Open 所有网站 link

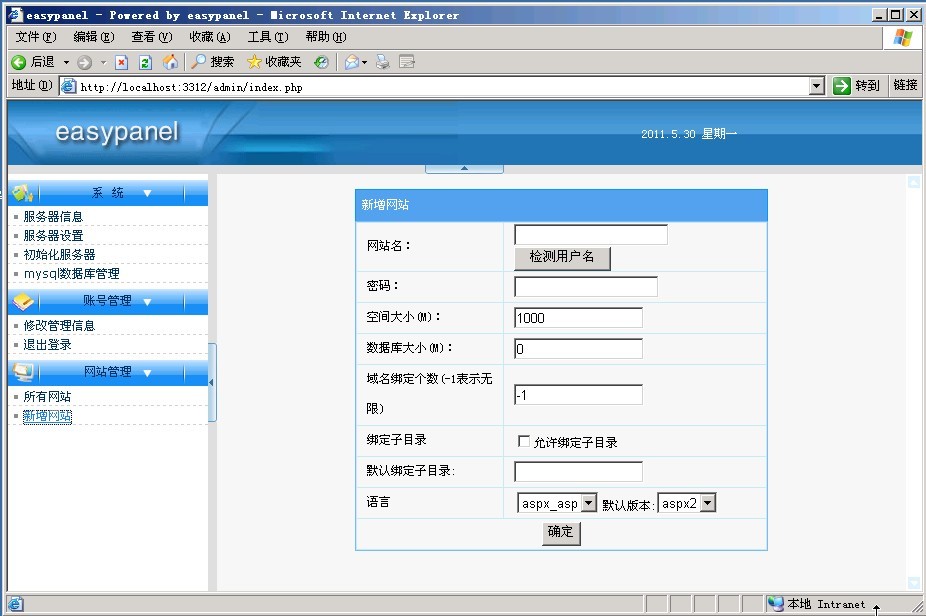(x=47, y=396)
